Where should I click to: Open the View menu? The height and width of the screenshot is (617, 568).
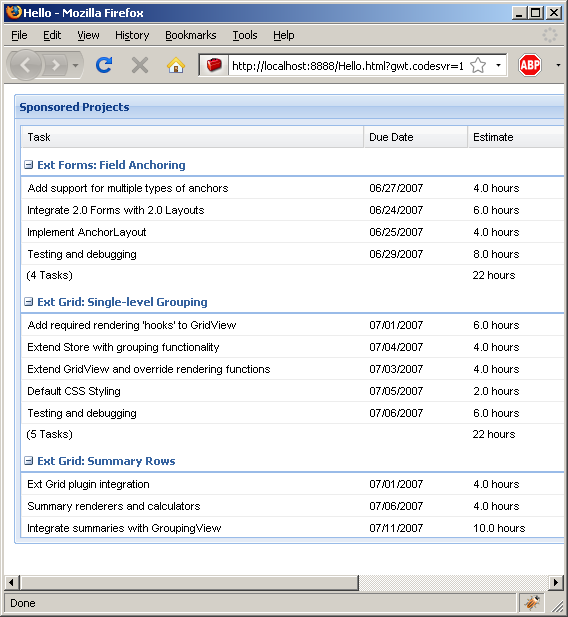(88, 35)
